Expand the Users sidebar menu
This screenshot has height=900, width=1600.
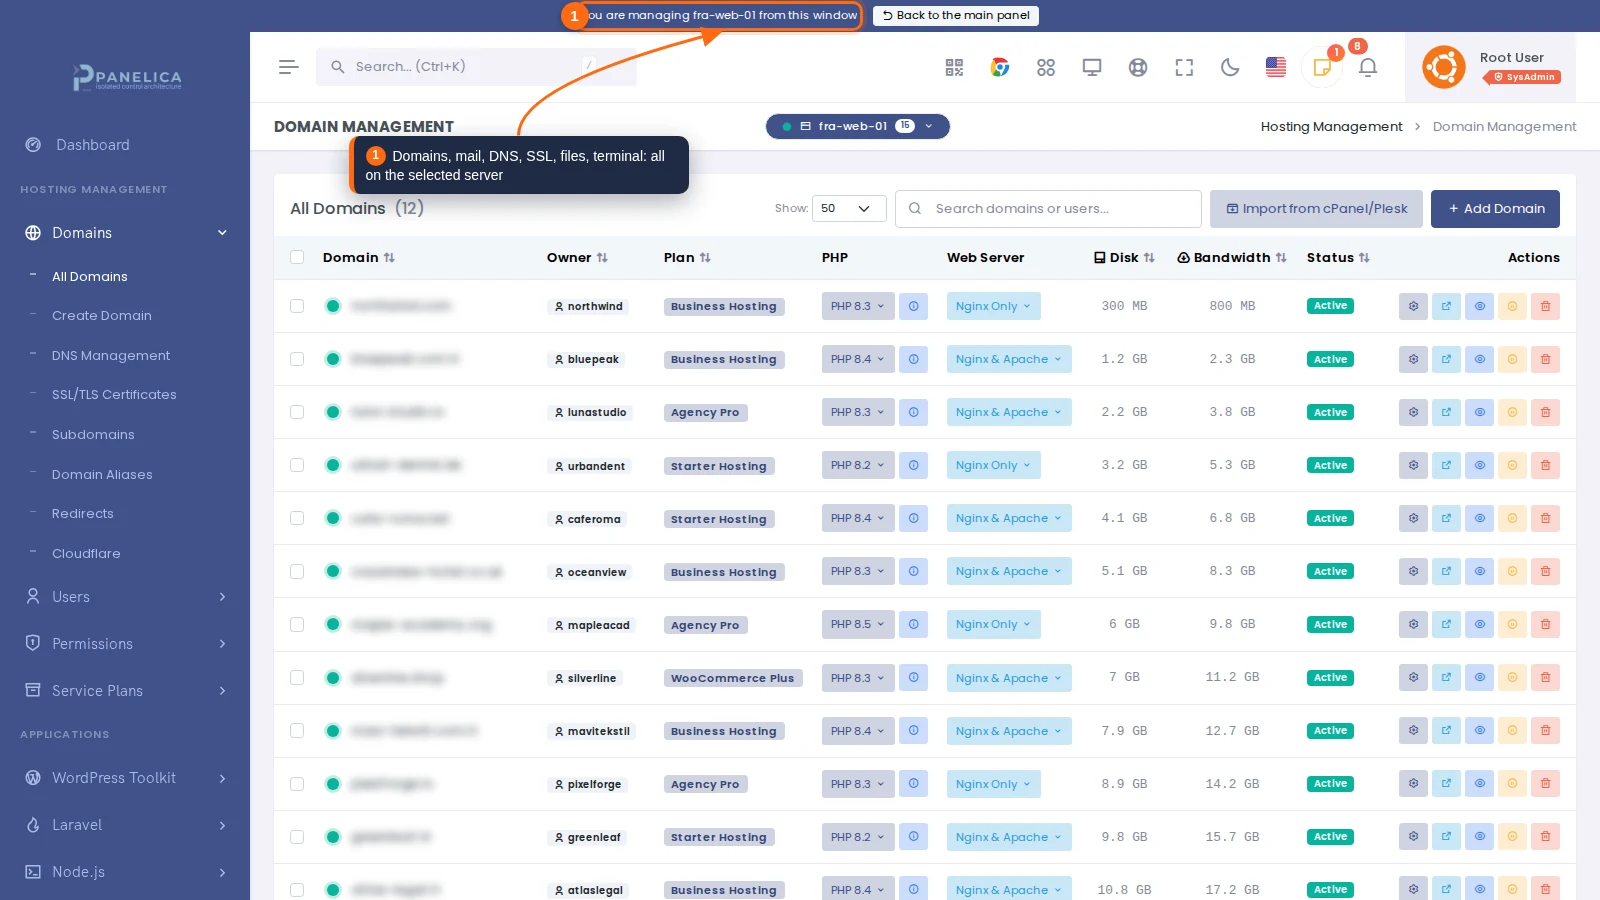125,597
